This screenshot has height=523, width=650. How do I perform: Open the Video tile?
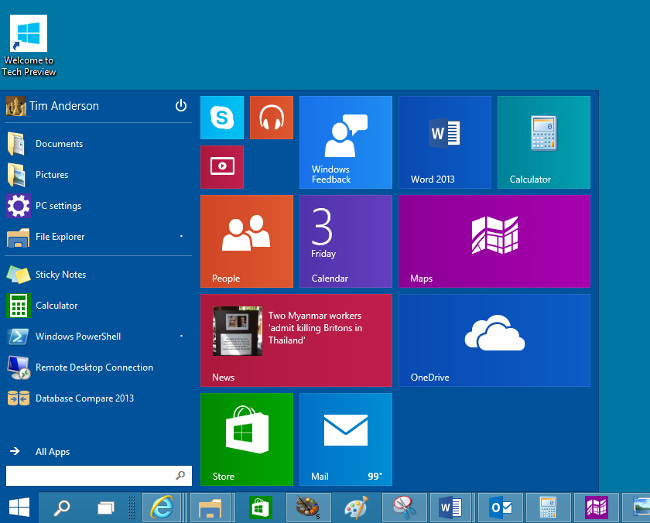pyautogui.click(x=222, y=167)
